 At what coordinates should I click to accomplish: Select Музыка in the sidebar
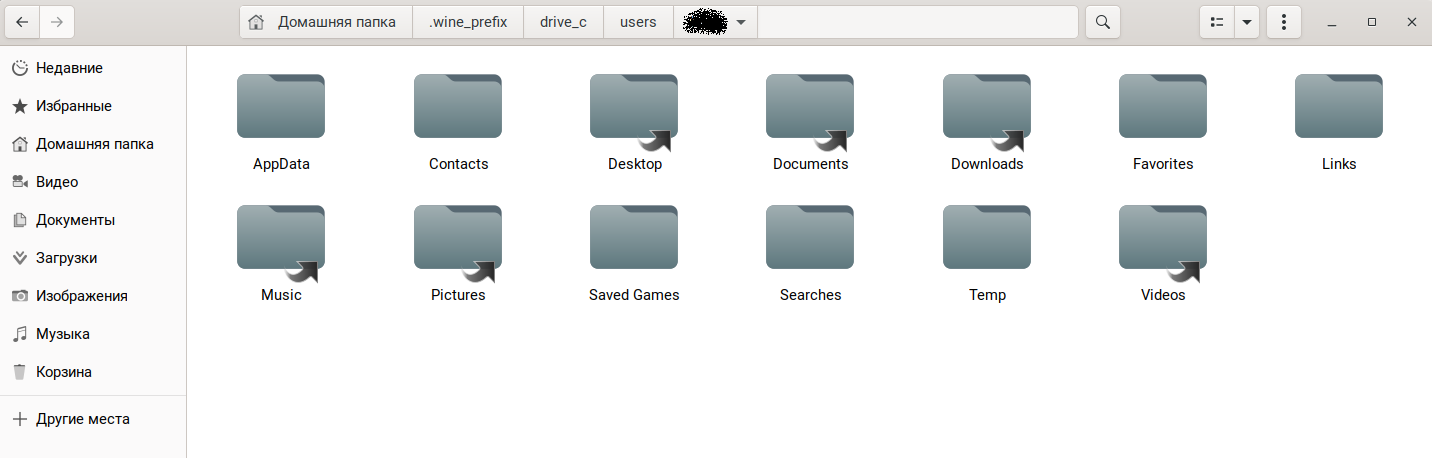[63, 334]
